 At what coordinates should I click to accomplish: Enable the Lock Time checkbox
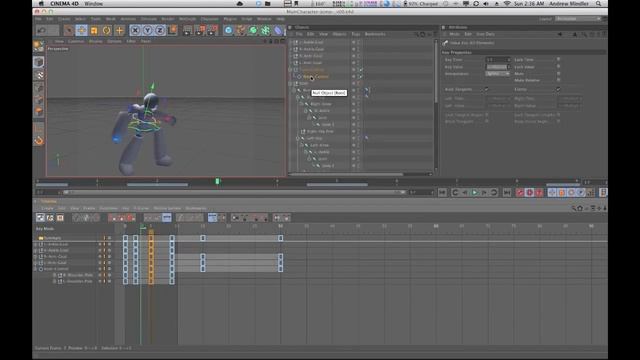(x=558, y=60)
